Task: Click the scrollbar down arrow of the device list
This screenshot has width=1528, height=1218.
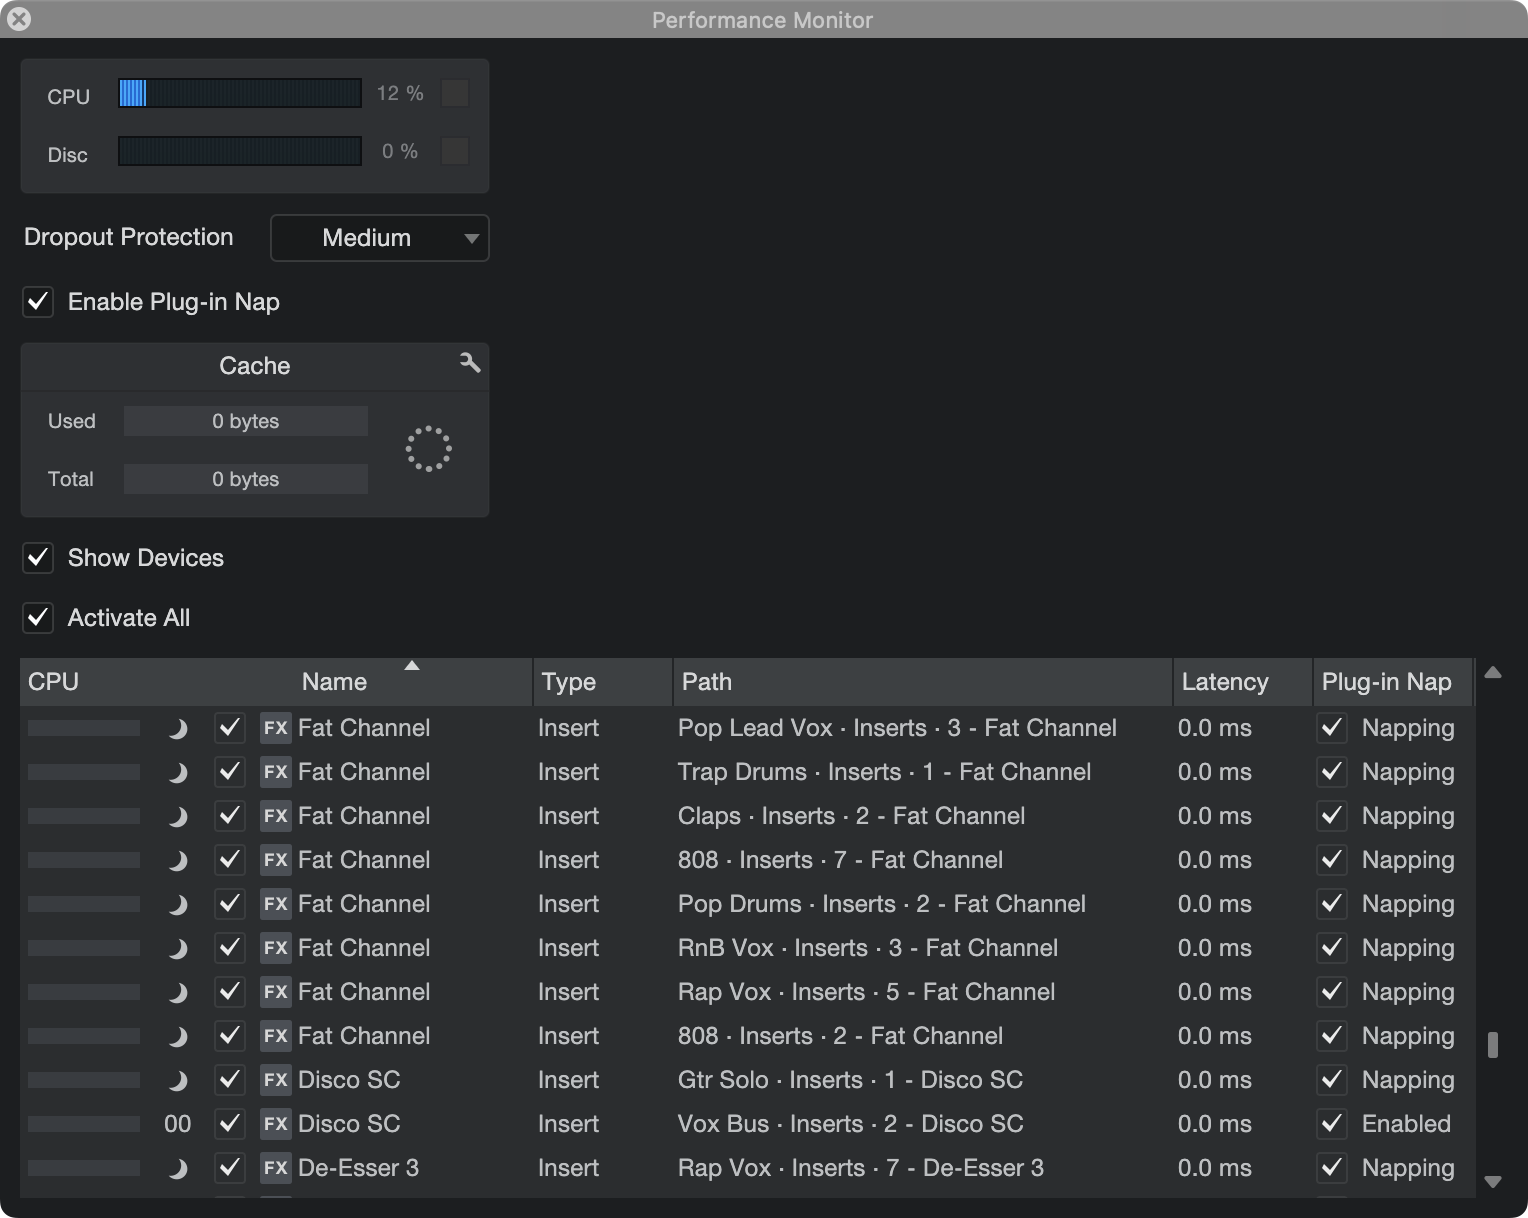Action: 1493,1181
